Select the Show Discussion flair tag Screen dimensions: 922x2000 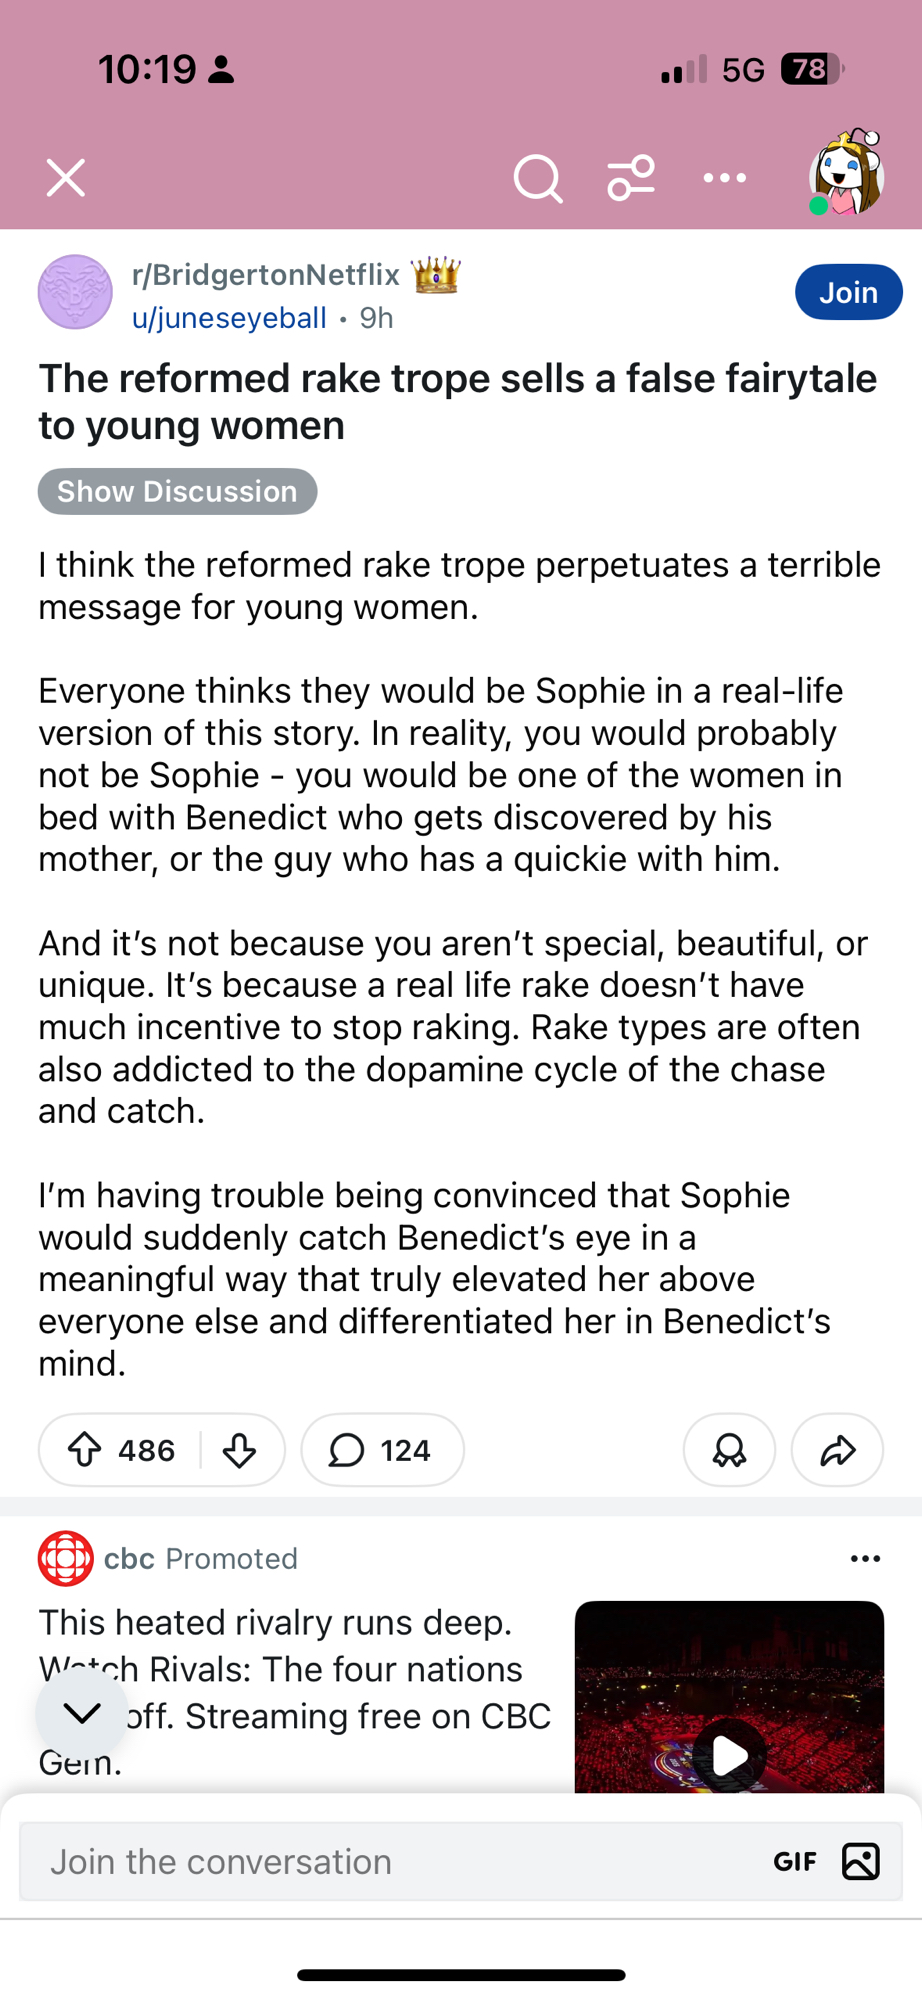177,492
